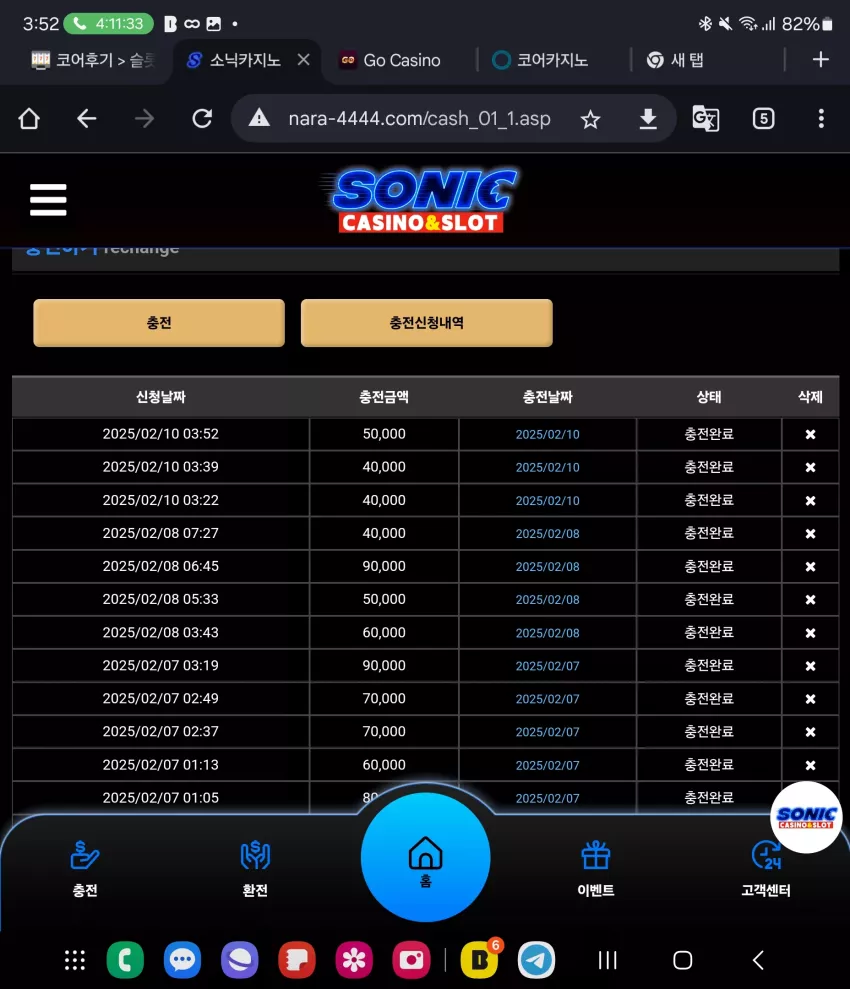The image size is (850, 989).
Task: Tap the Android back navigation button
Action: coord(759,960)
